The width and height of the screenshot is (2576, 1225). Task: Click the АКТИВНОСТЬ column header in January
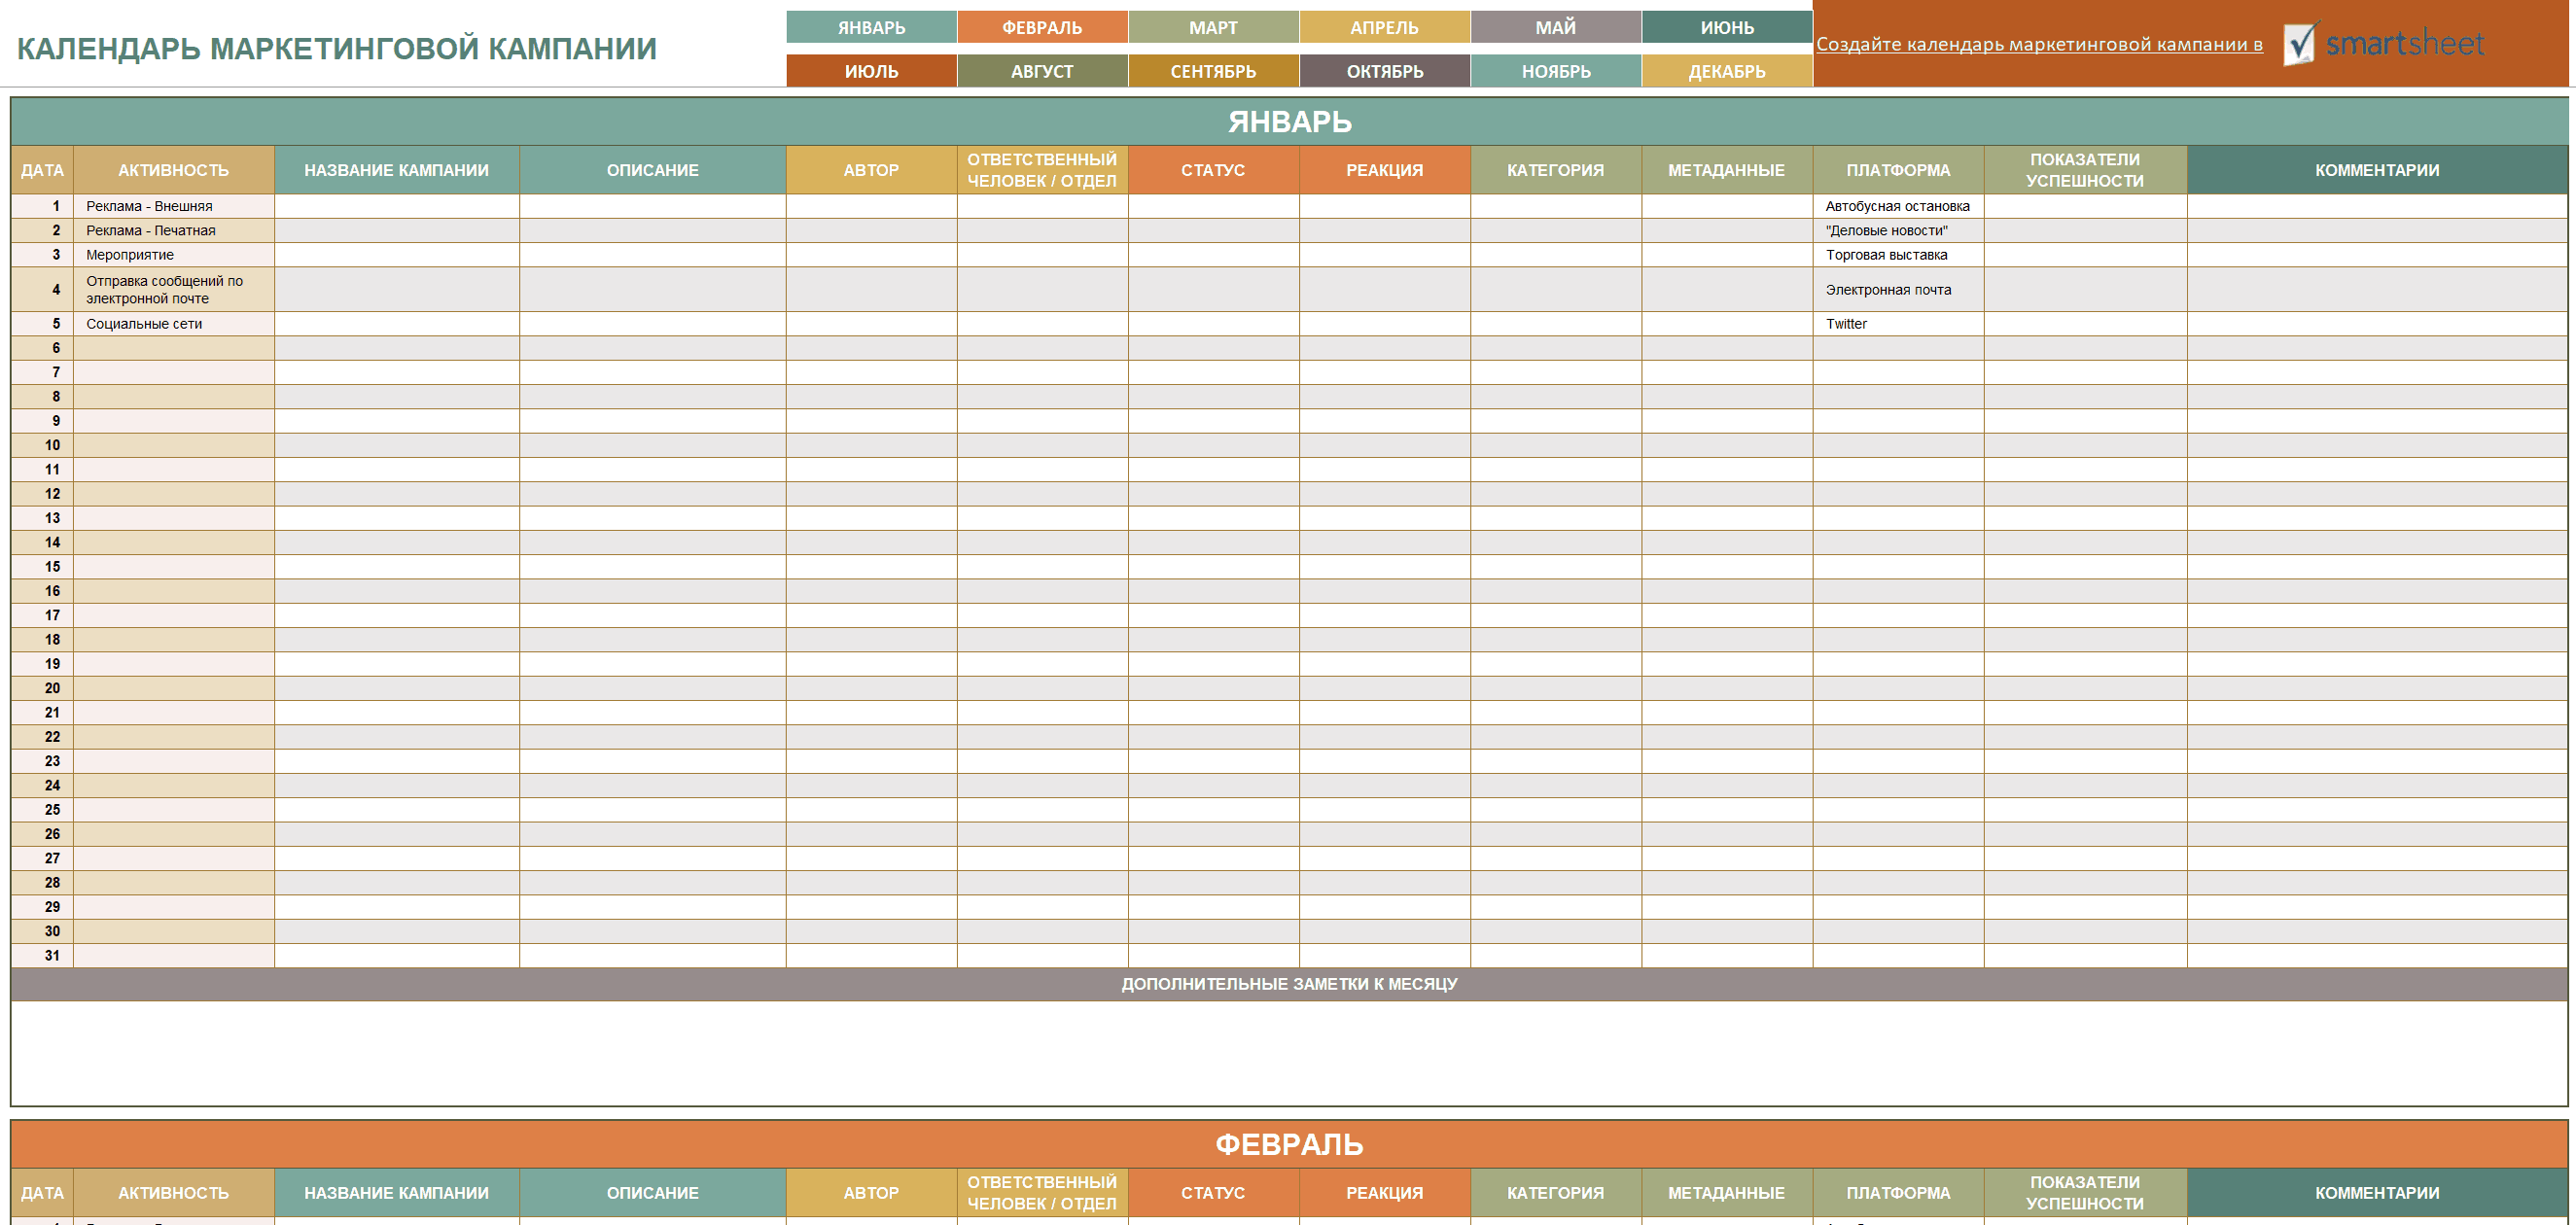click(174, 170)
